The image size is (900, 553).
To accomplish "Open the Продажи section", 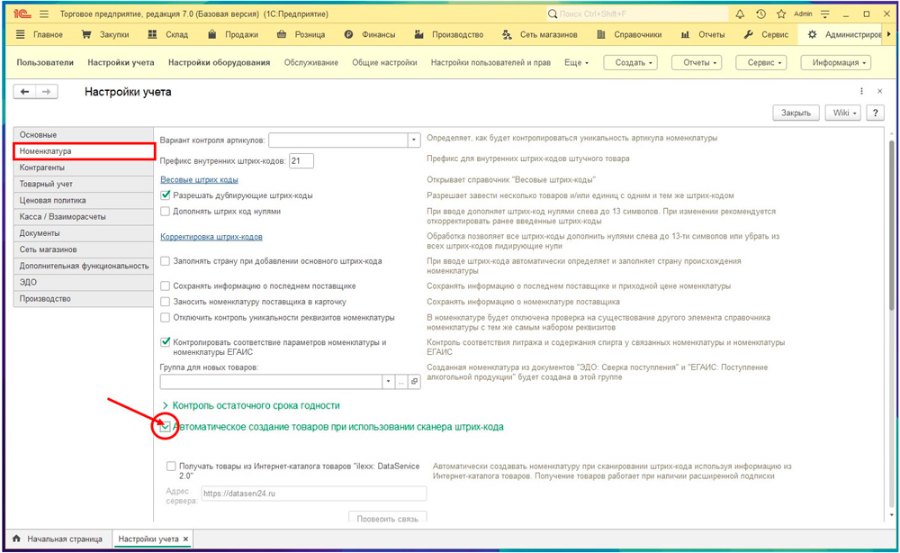I will [232, 34].
